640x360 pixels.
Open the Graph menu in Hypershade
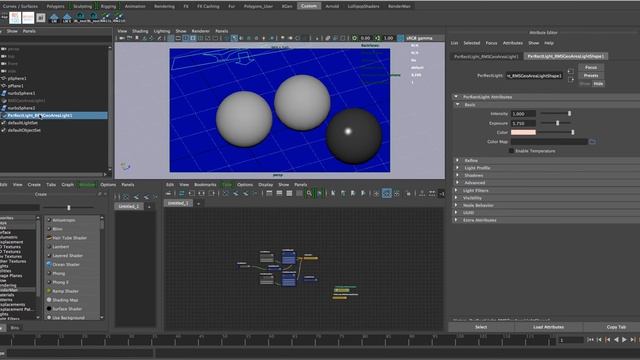coord(67,184)
